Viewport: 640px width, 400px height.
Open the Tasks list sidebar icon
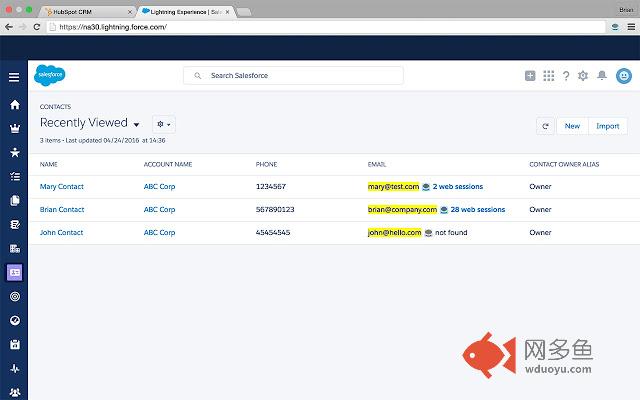(15, 176)
